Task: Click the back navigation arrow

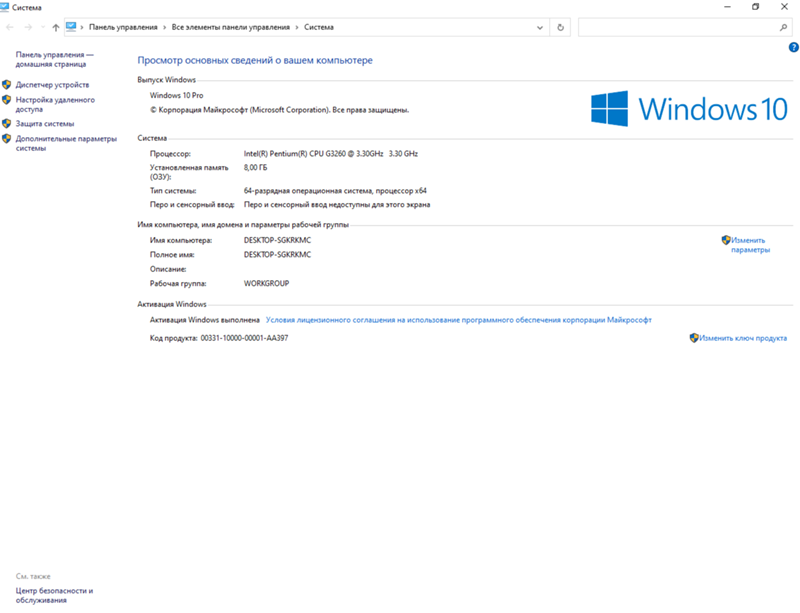Action: pos(10,28)
